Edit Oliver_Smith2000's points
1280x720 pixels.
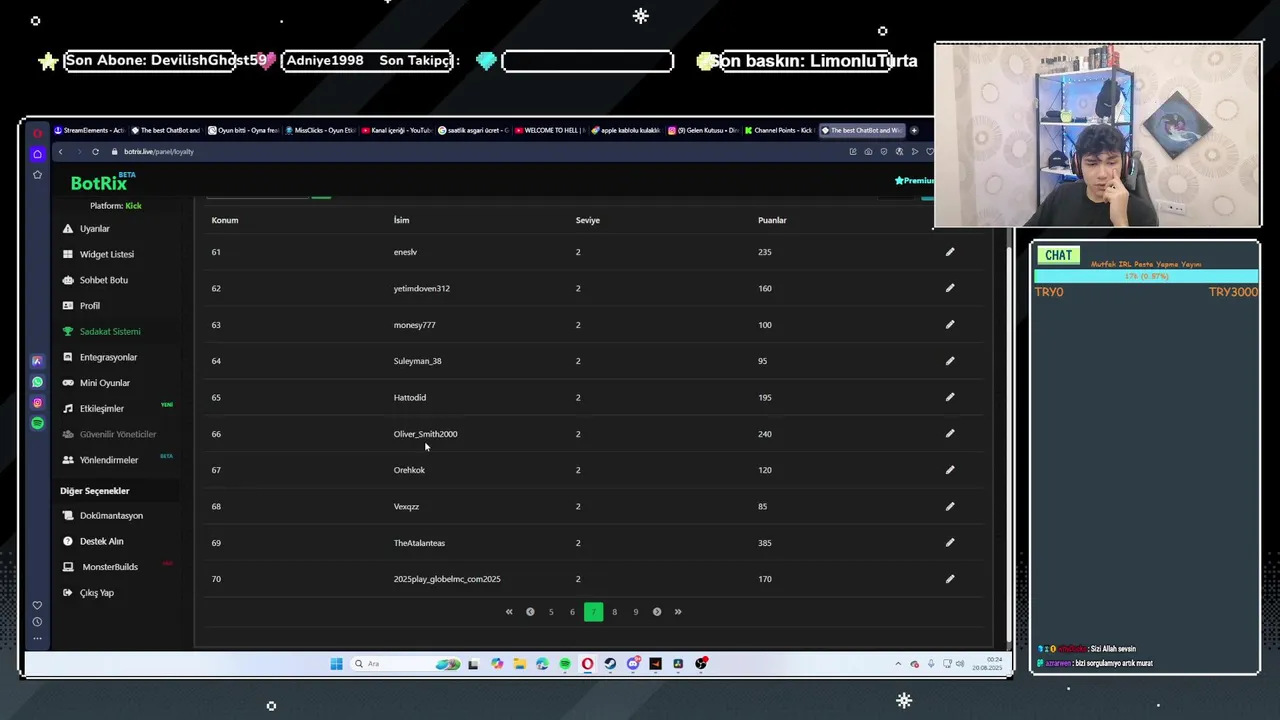[x=950, y=433]
